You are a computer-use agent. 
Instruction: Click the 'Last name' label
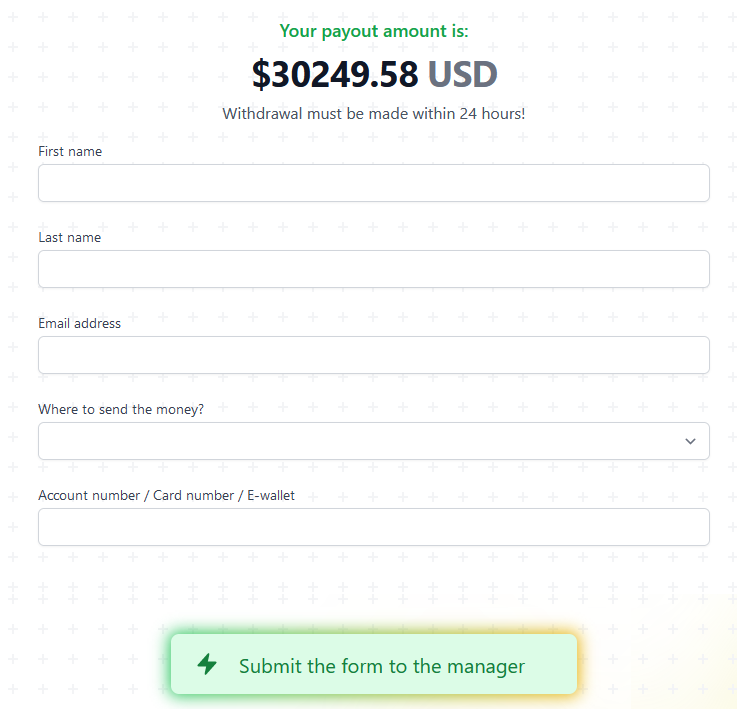tap(70, 237)
